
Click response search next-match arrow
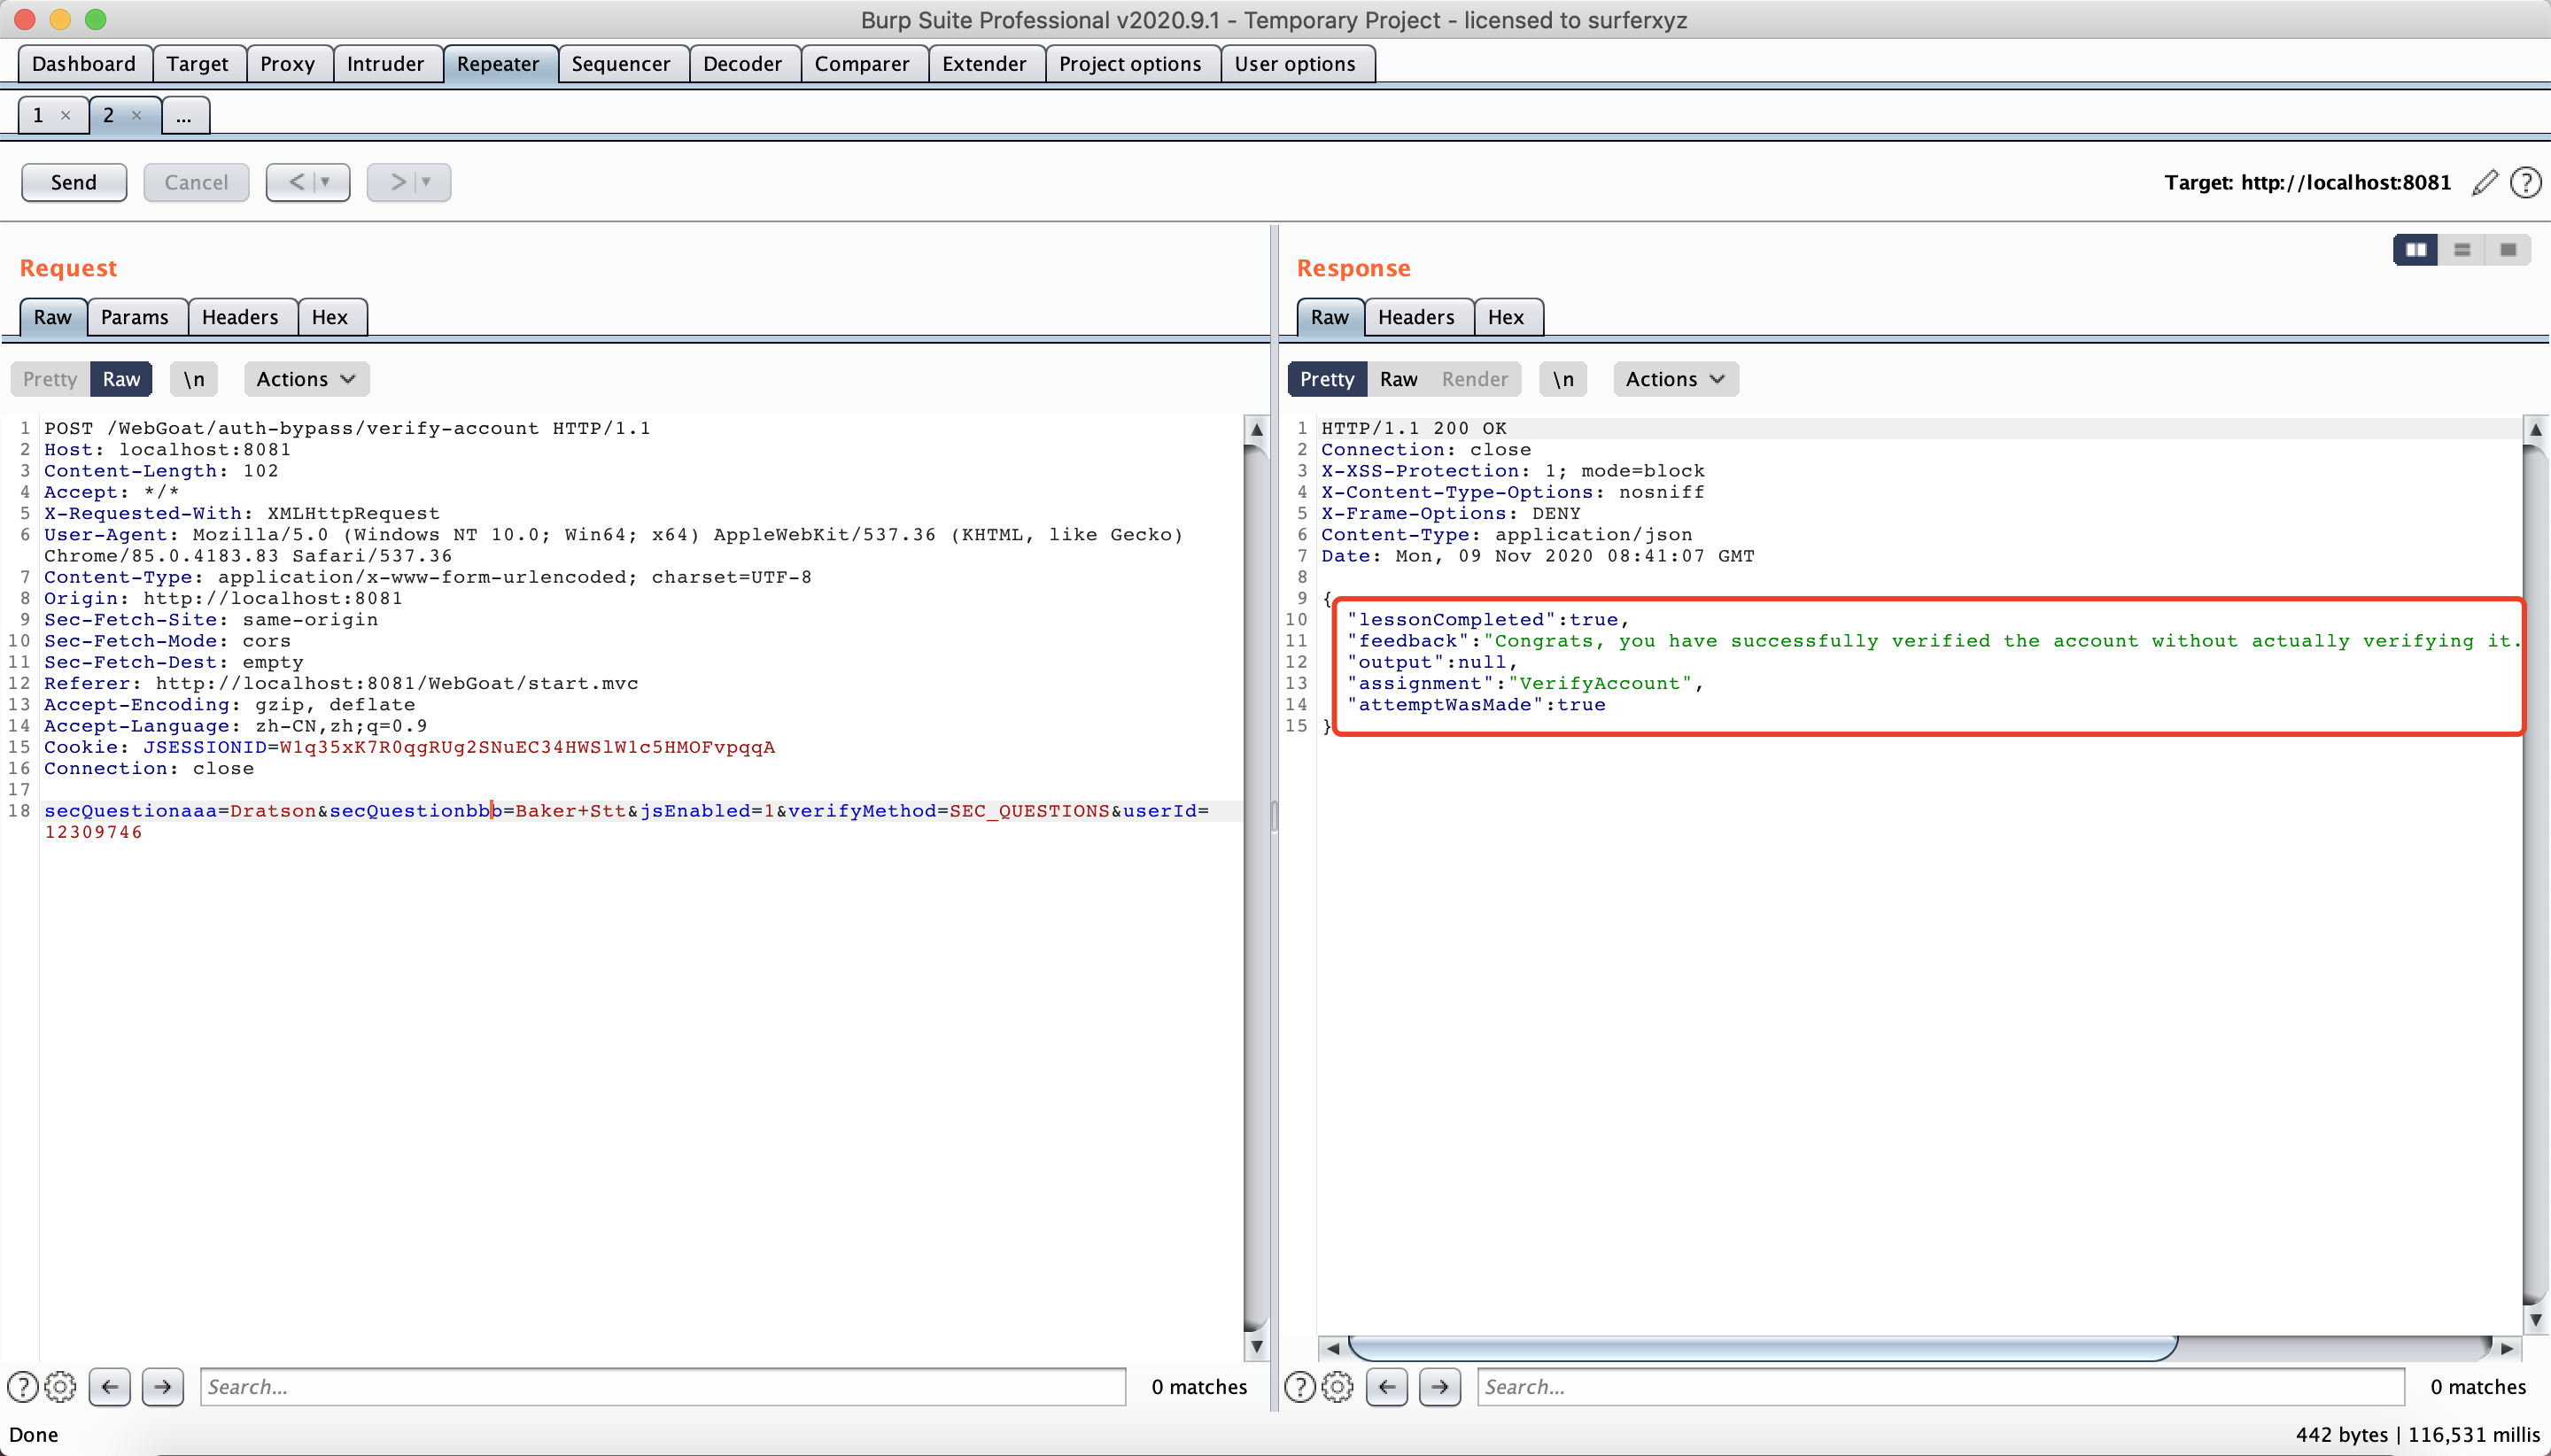1439,1387
